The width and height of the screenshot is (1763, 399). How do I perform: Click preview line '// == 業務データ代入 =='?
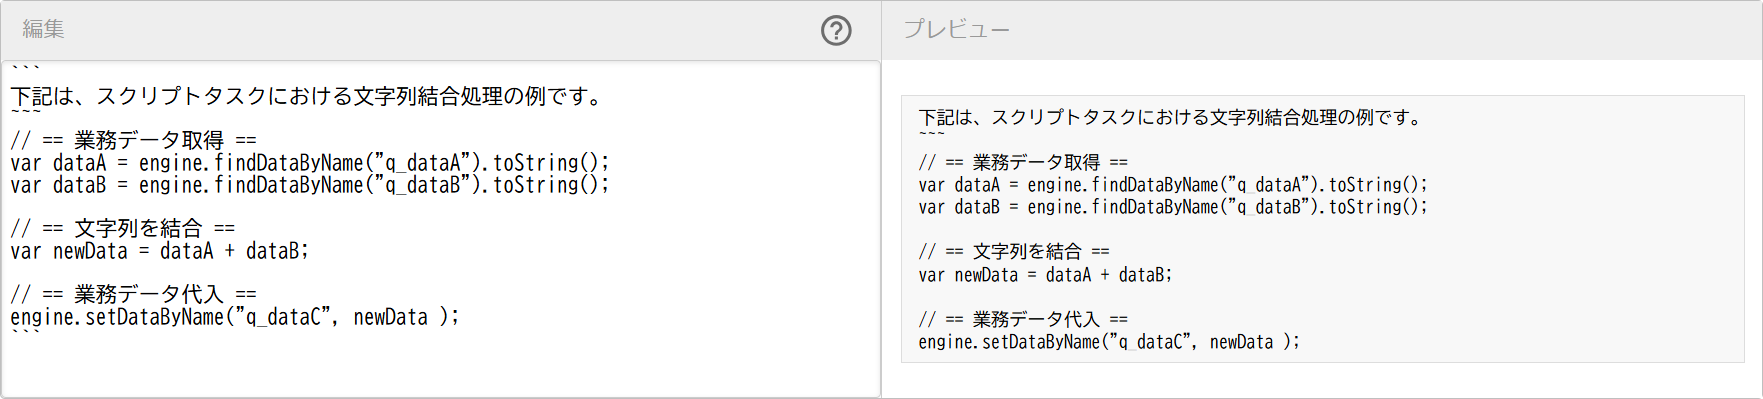click(1023, 319)
